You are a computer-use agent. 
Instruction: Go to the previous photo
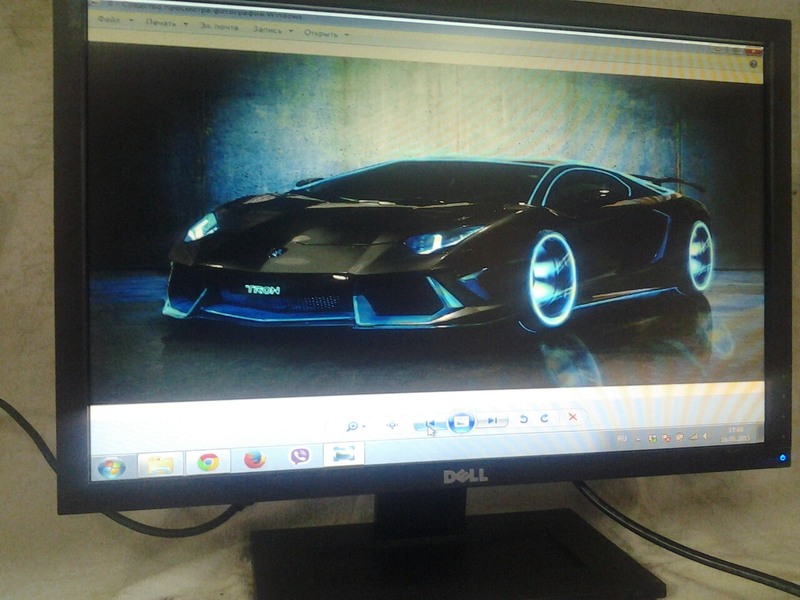[430, 423]
